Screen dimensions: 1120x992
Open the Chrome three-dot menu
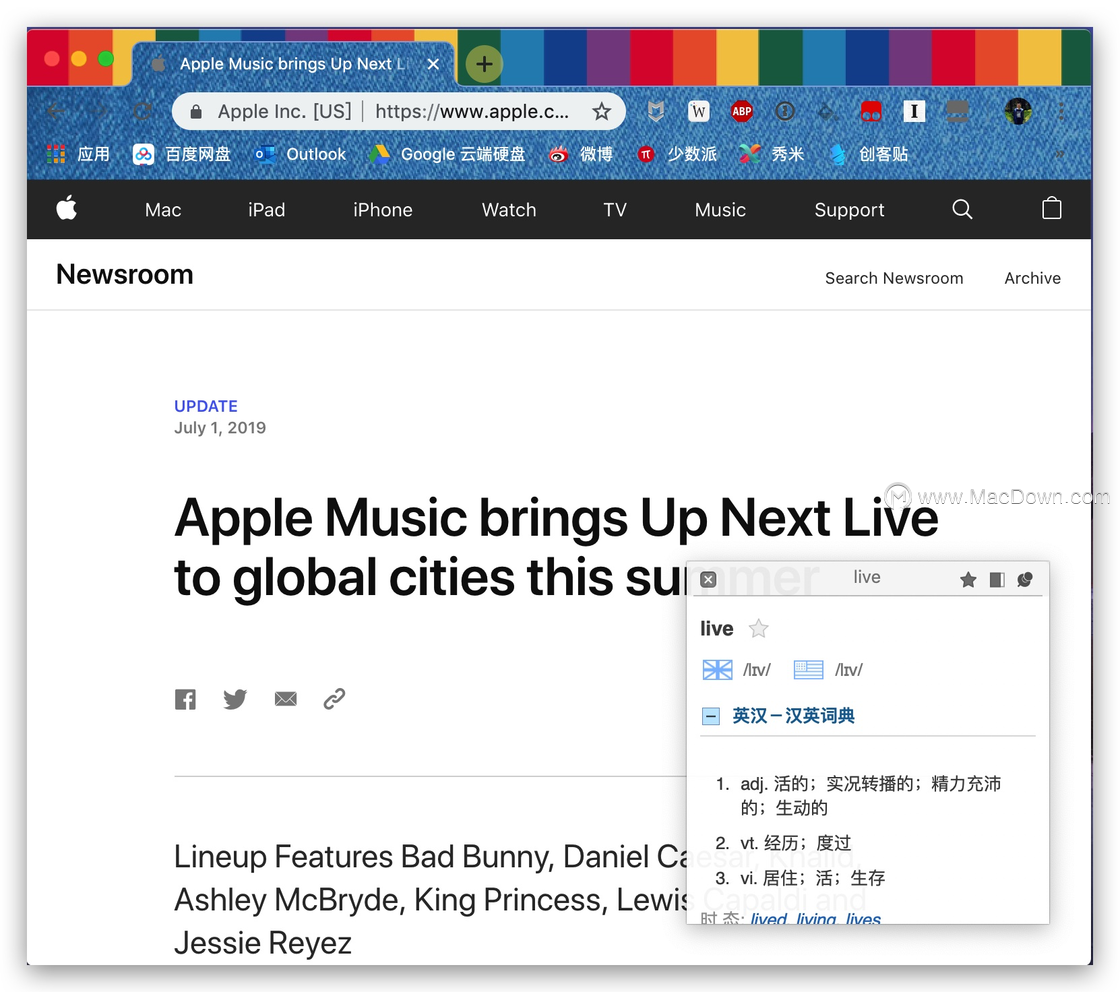coord(1061,111)
